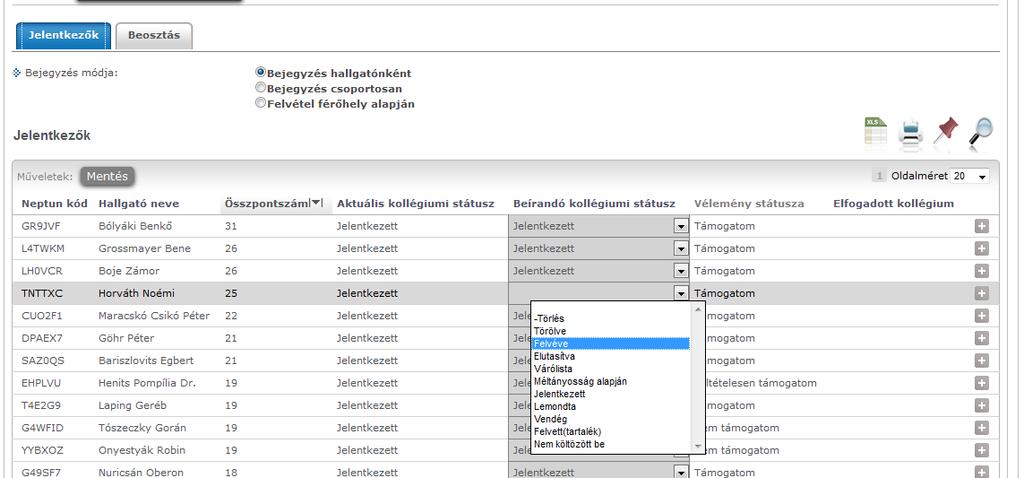Select Neptun code YYBXOZ cell
This screenshot has height=478, width=1024.
click(x=43, y=450)
